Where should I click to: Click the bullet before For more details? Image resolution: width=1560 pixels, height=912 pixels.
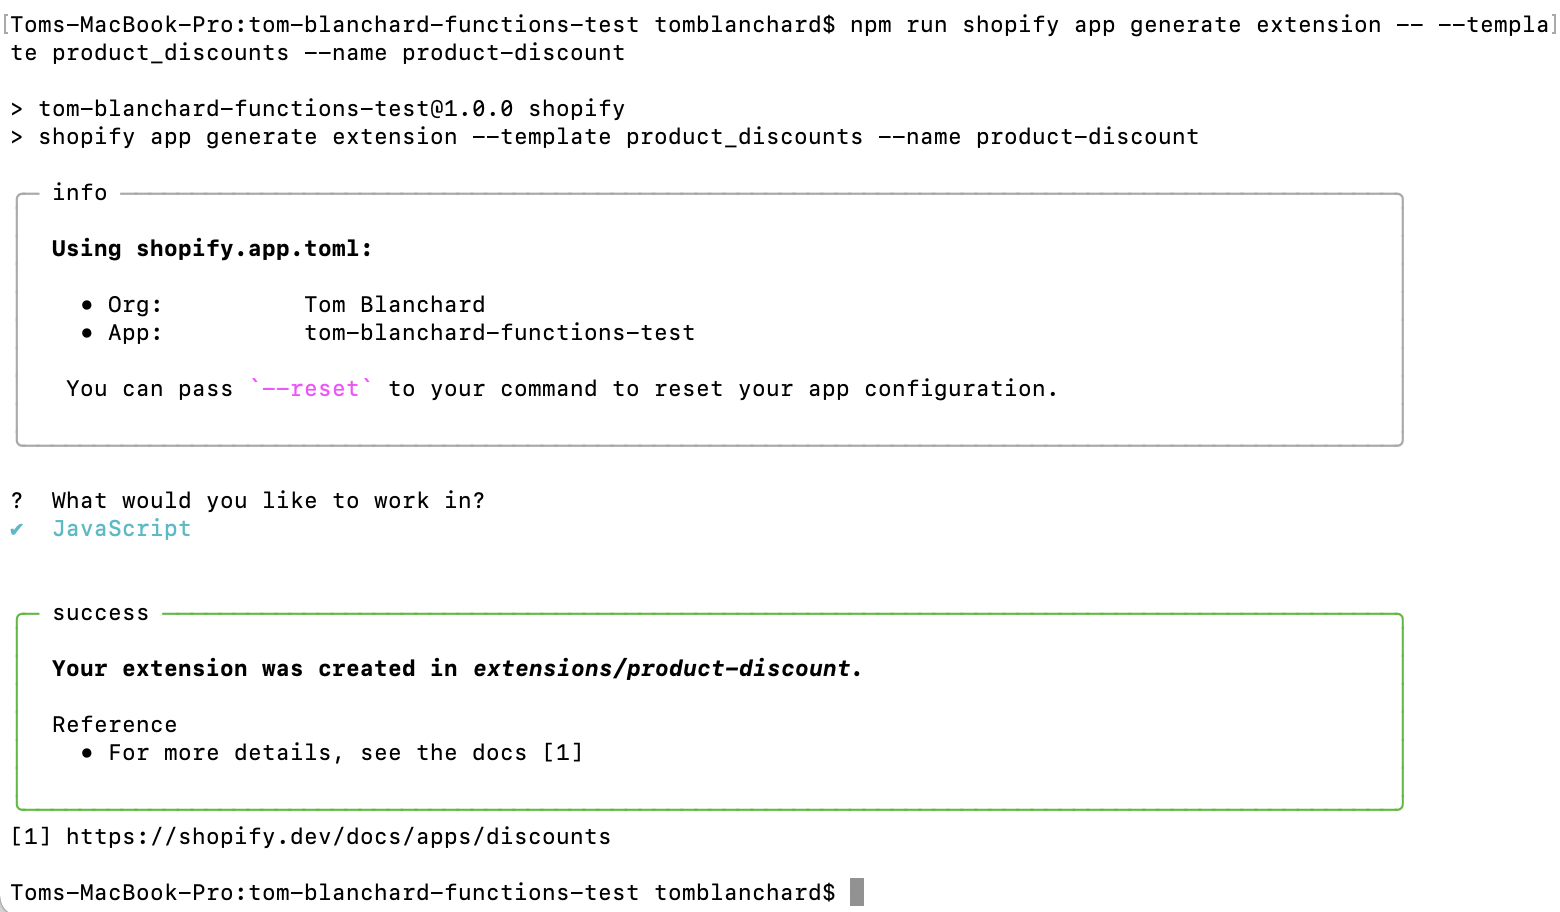tap(88, 753)
